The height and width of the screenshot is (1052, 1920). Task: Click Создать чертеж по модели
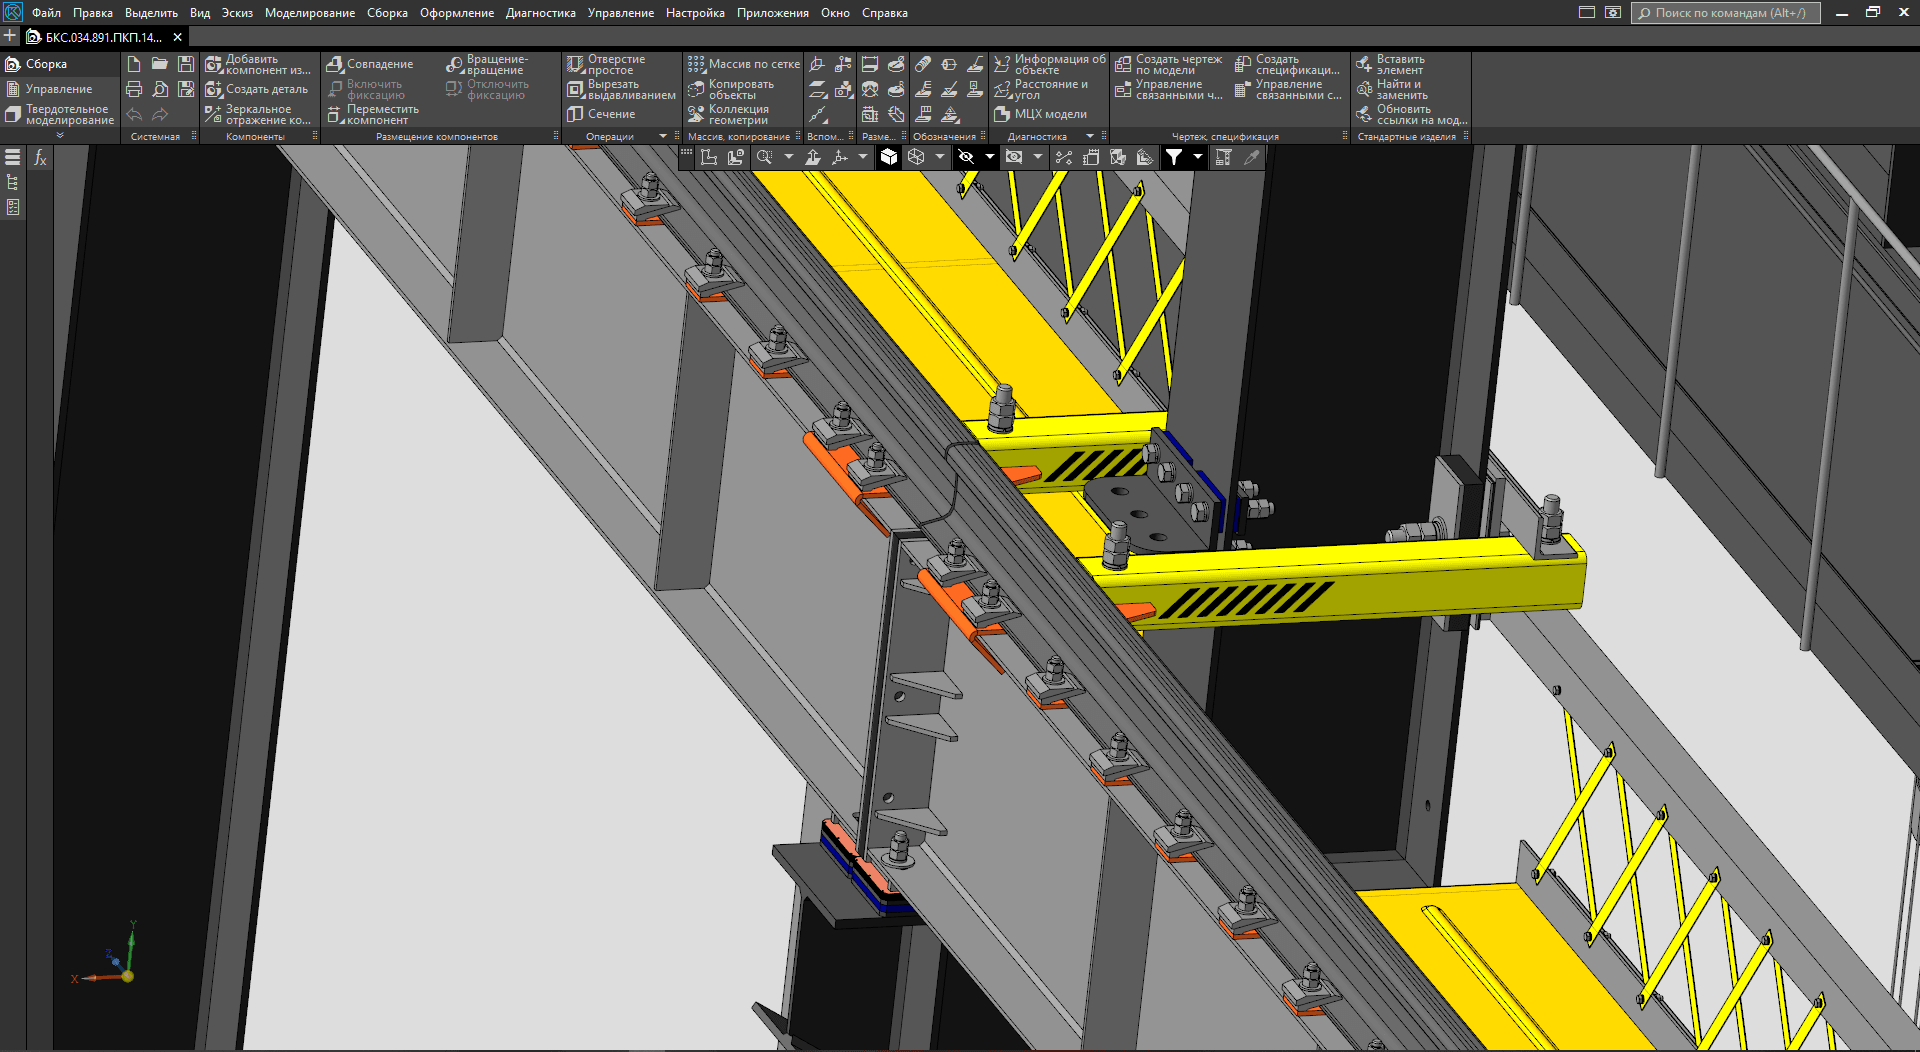[x=1168, y=65]
